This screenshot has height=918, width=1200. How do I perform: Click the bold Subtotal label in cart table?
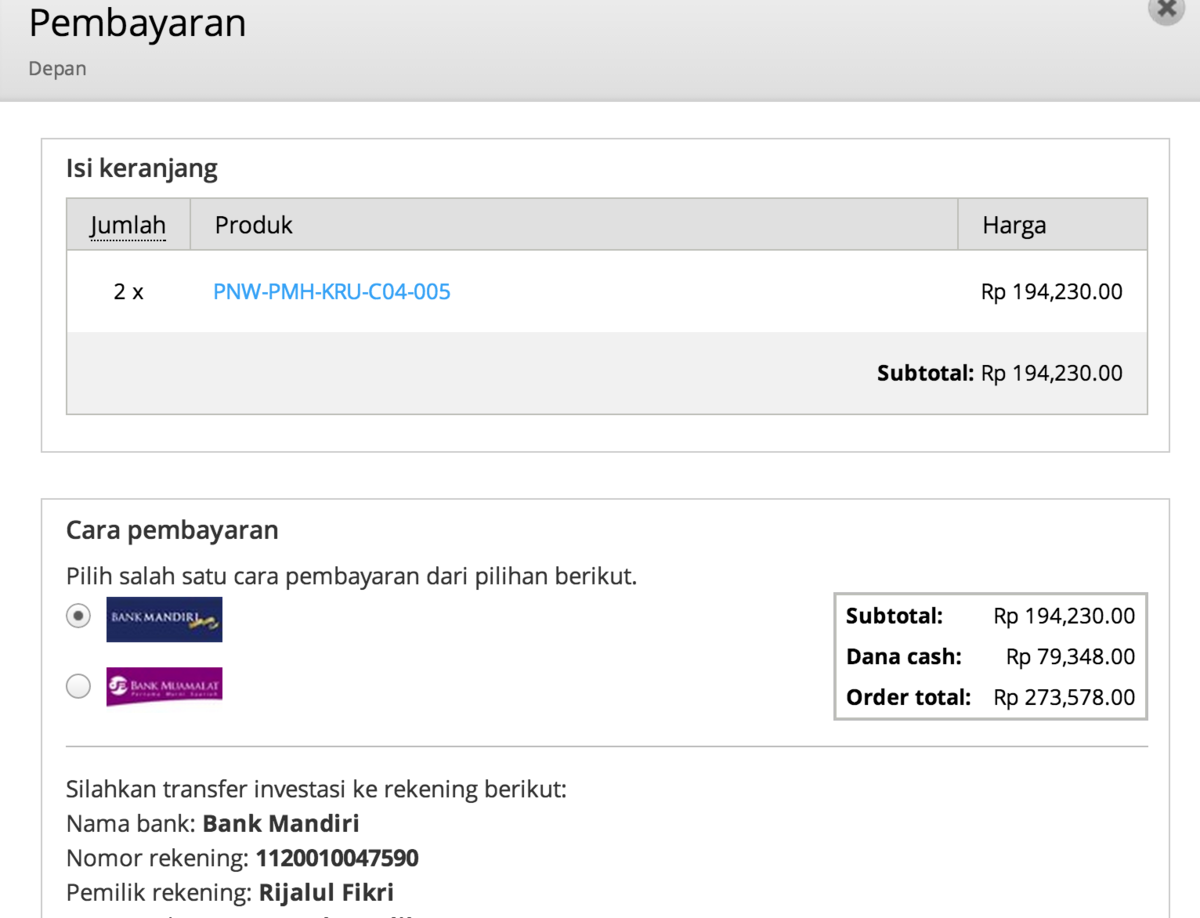coord(925,373)
